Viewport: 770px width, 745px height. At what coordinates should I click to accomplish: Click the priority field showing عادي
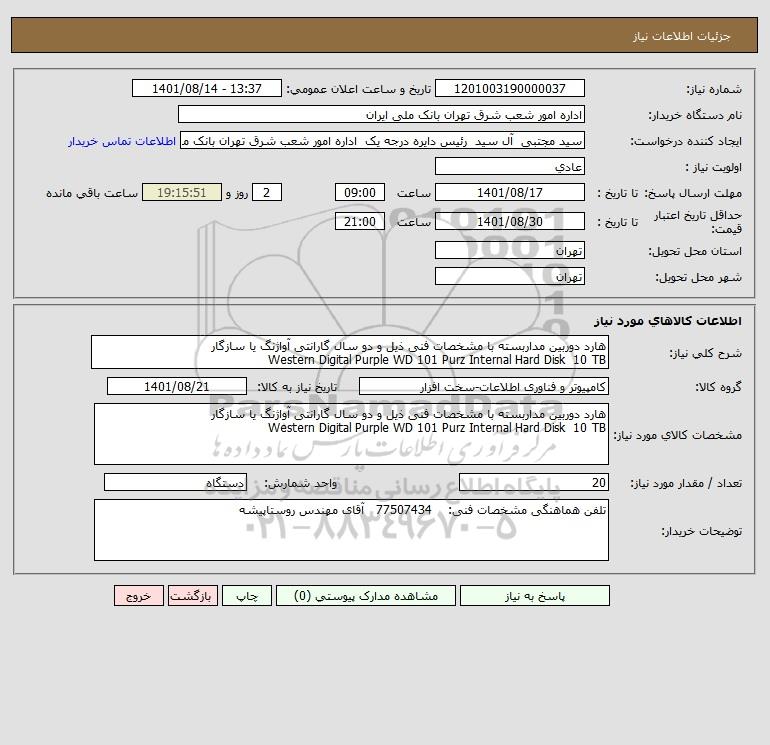[510, 166]
